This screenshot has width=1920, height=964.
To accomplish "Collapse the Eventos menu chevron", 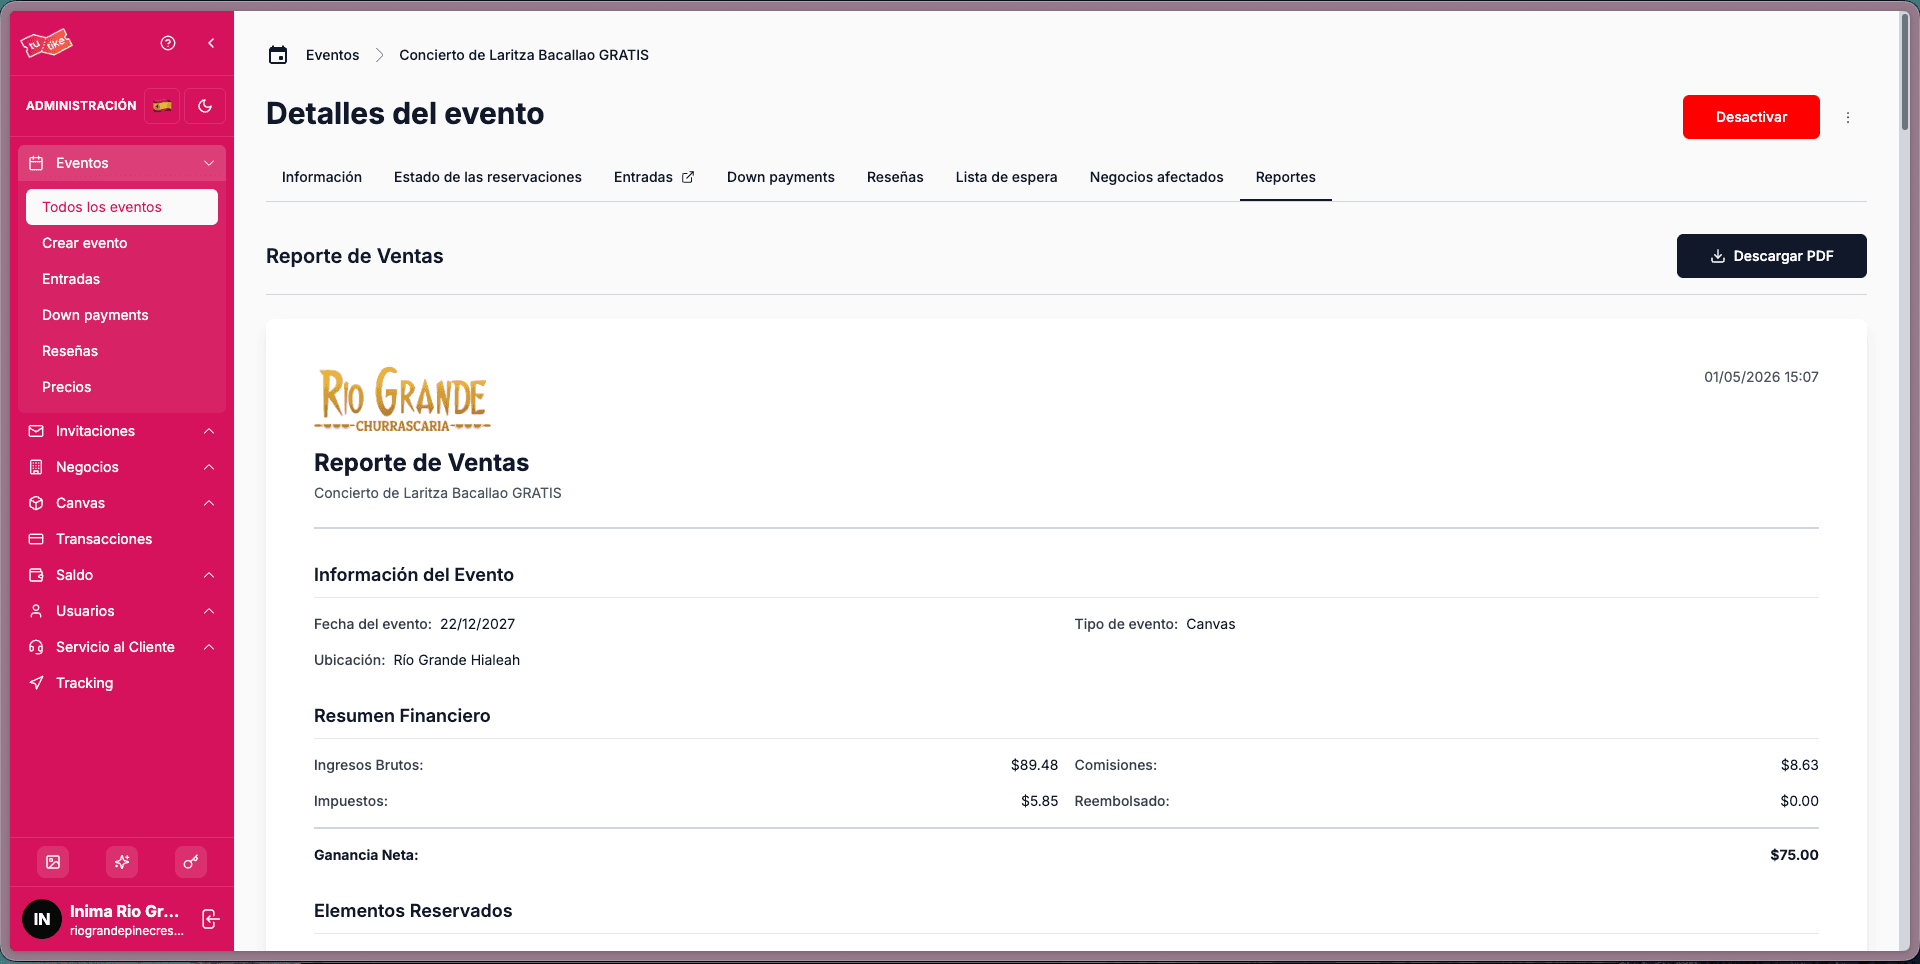I will pos(209,163).
